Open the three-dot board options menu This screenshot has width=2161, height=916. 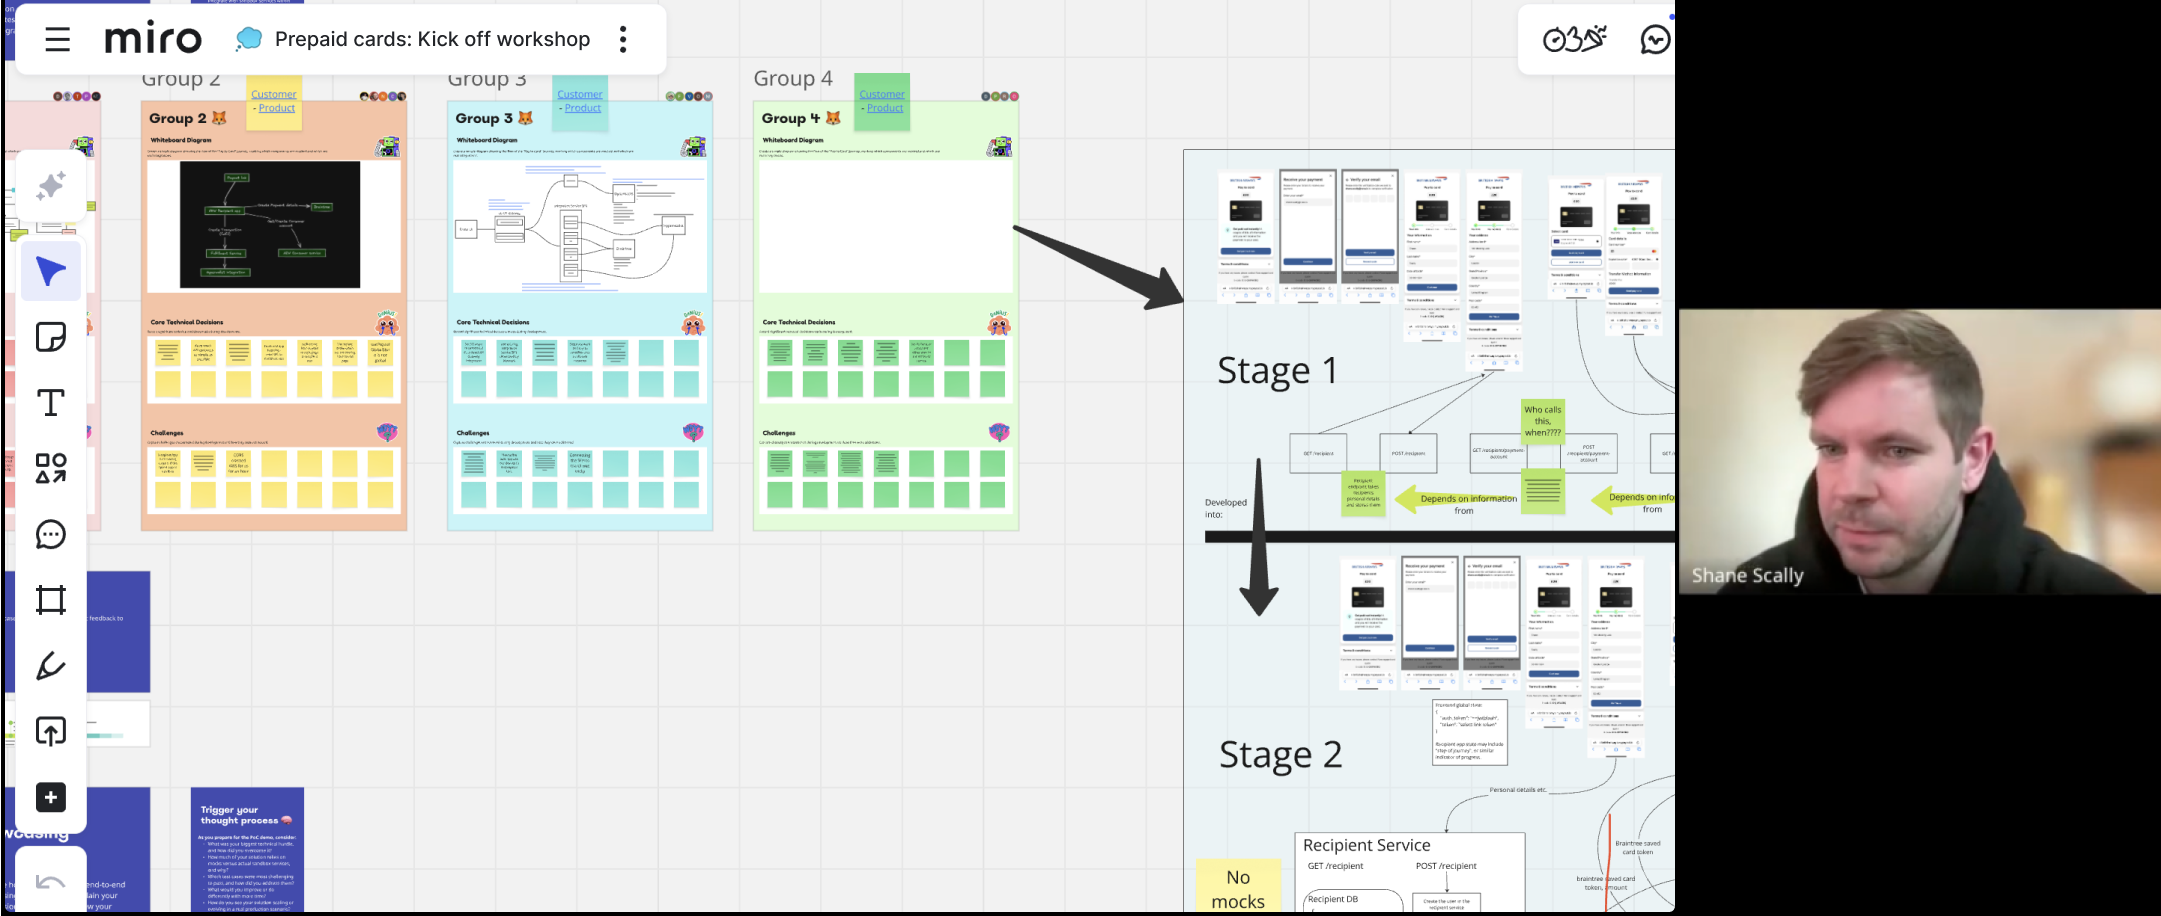[623, 39]
